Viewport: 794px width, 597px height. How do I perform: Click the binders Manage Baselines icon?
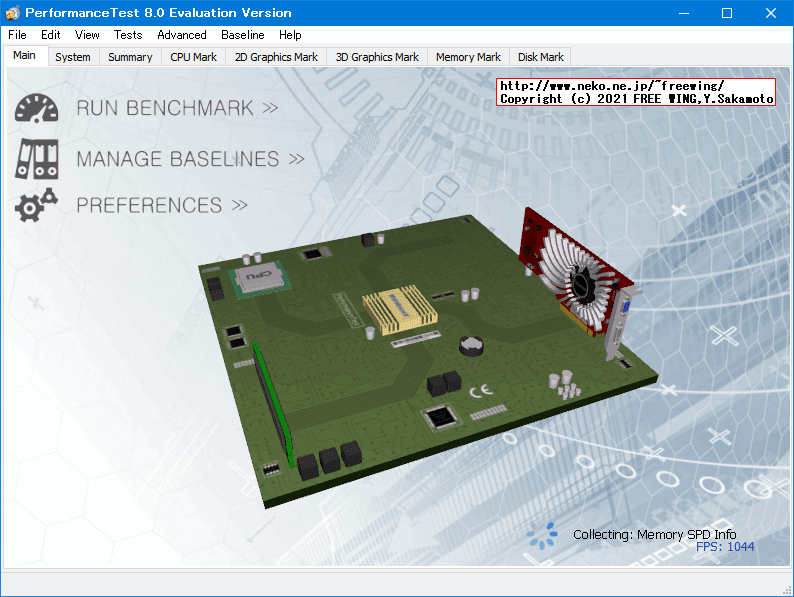(x=36, y=157)
